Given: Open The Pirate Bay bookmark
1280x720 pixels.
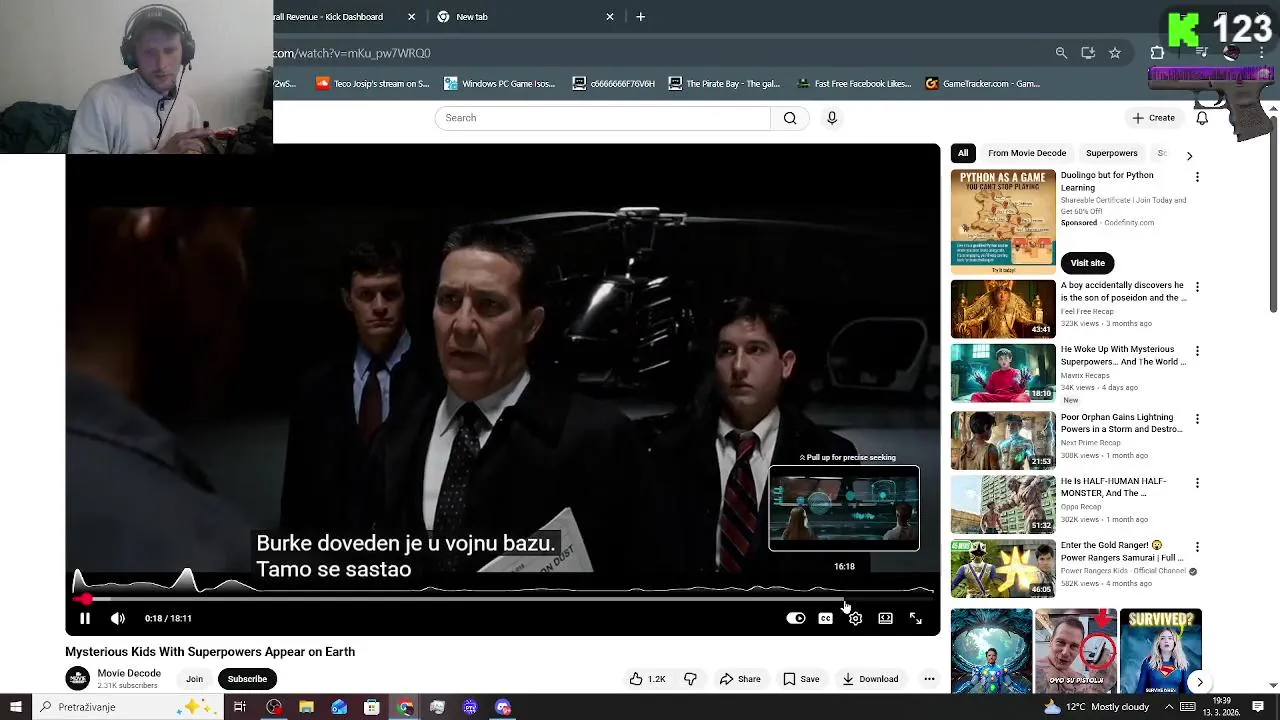Looking at the screenshot, I should [x=724, y=84].
